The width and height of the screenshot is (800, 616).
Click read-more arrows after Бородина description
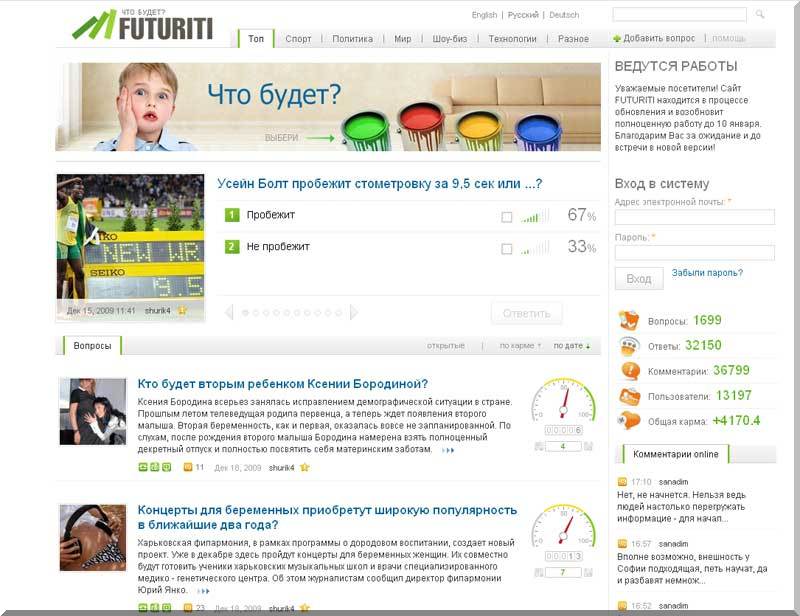pos(448,450)
